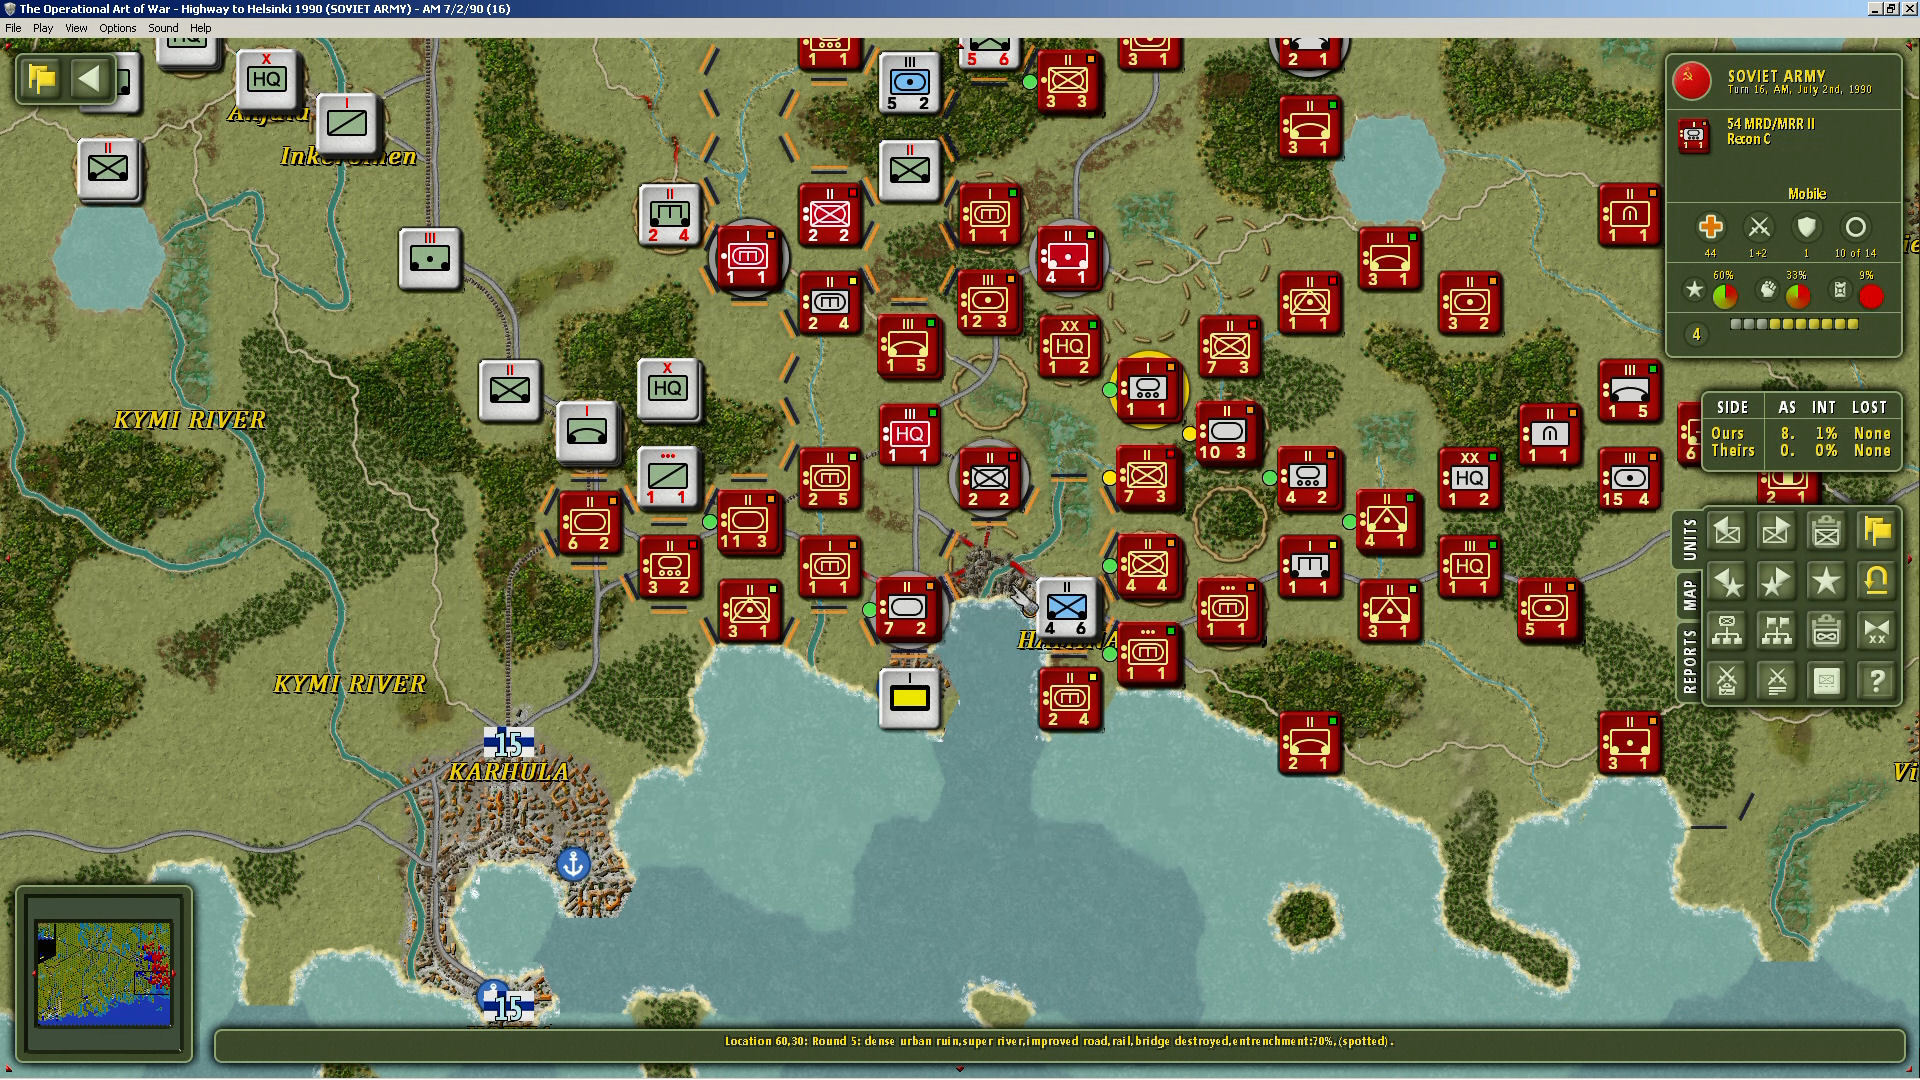Open the crossed-swords combat planner clipboard

point(1727,681)
